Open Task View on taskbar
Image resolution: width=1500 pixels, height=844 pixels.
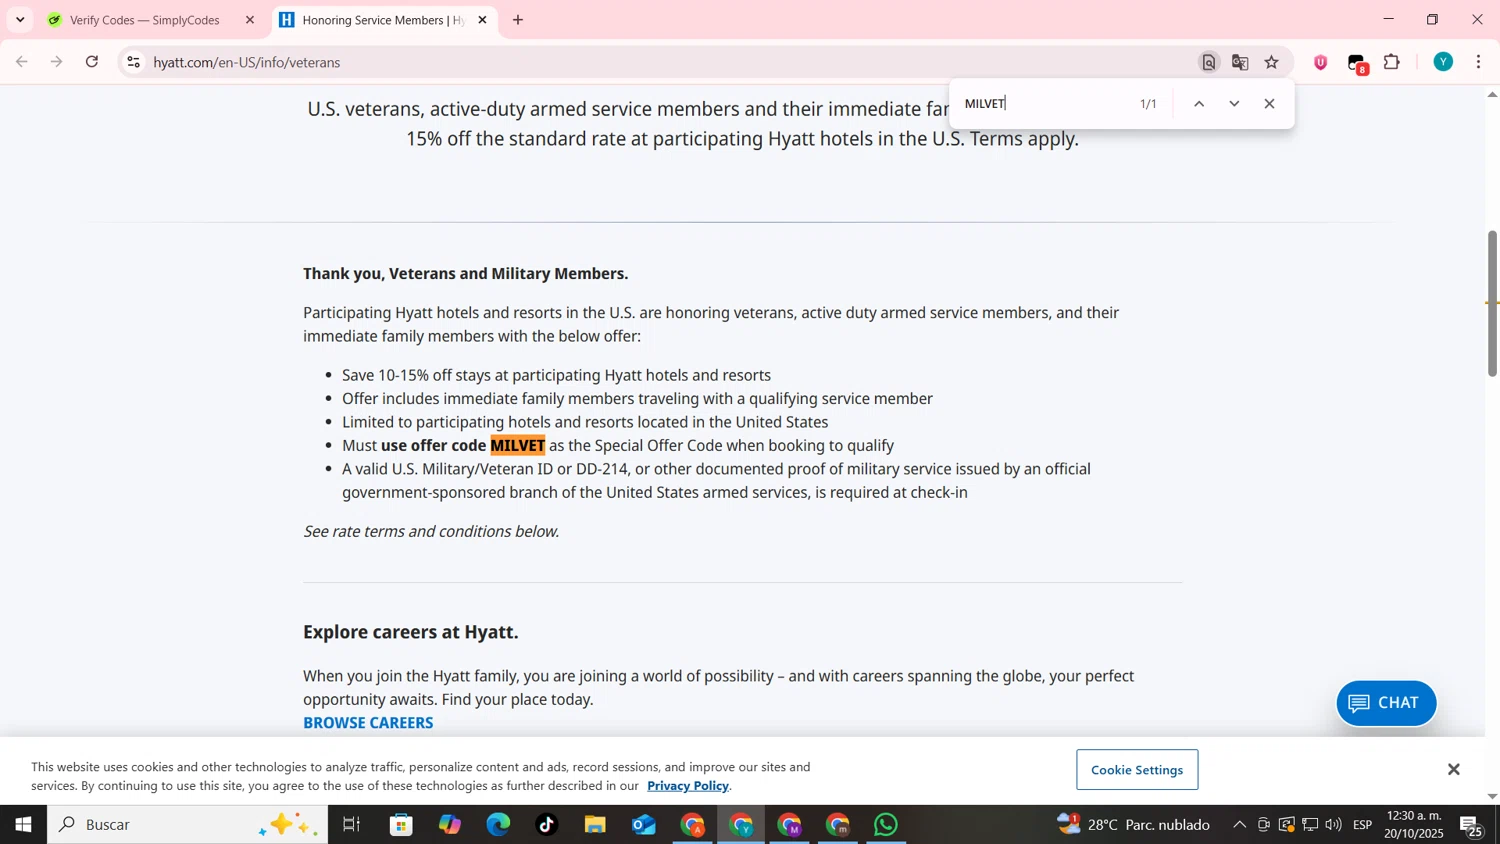pyautogui.click(x=351, y=825)
